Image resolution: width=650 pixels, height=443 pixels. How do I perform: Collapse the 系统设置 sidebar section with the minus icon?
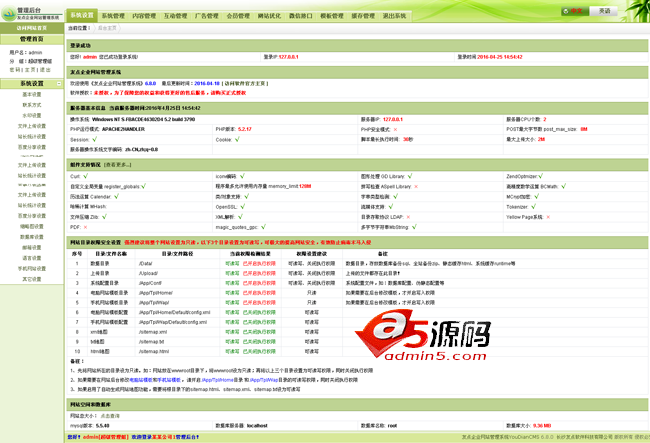pyautogui.click(x=59, y=84)
